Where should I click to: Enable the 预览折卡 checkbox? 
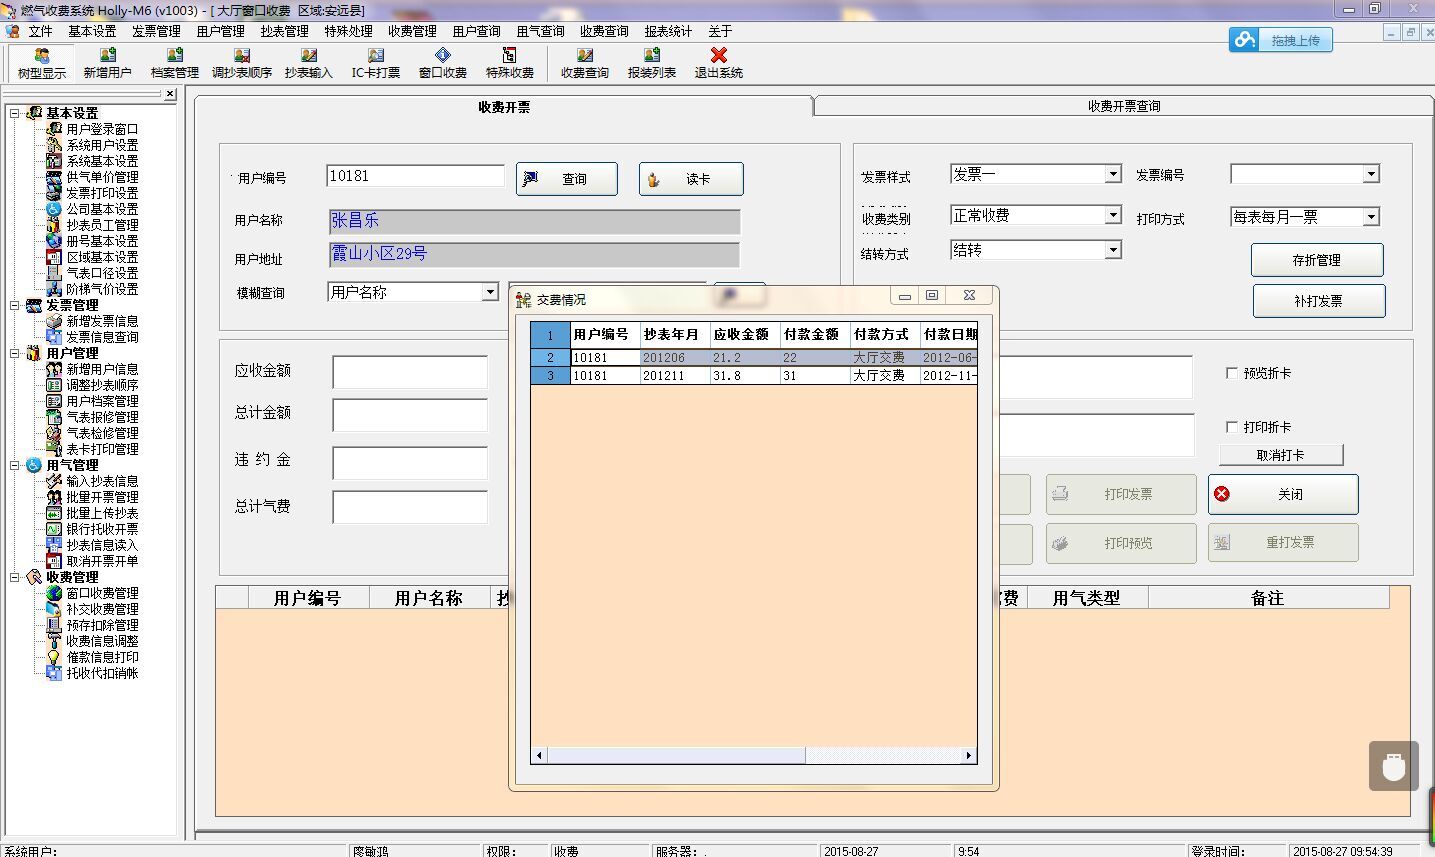[x=1232, y=373]
